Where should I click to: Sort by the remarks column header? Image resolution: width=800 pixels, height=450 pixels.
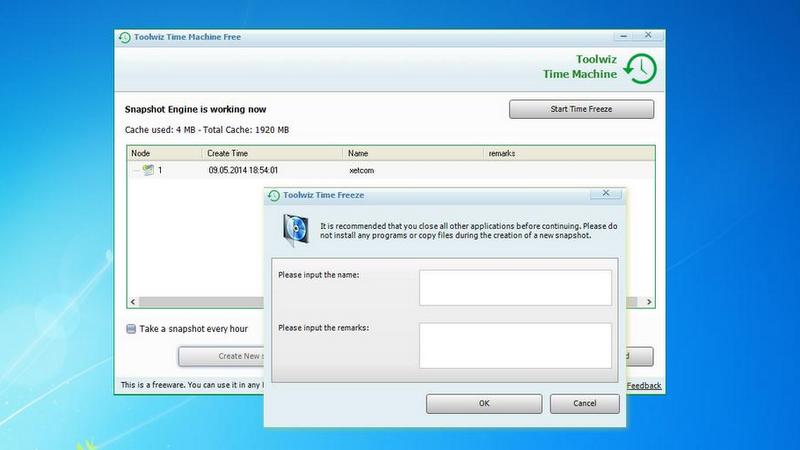pos(569,153)
